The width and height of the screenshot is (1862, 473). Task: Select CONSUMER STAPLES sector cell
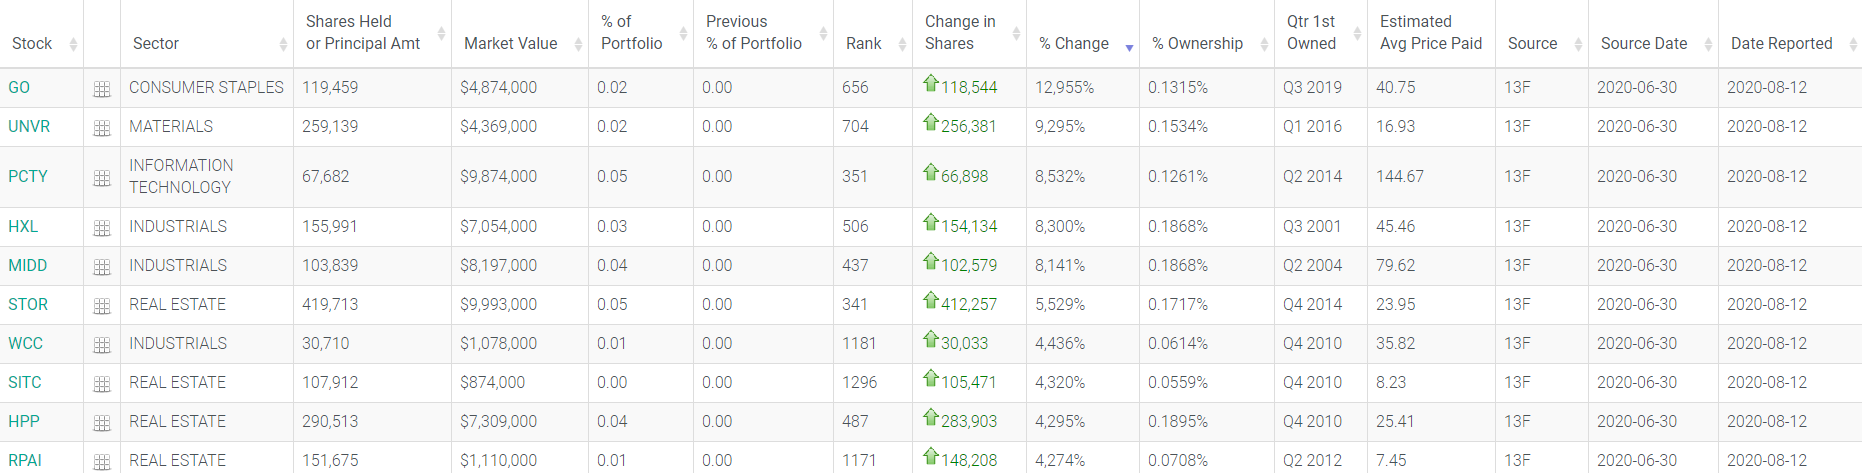pos(206,88)
